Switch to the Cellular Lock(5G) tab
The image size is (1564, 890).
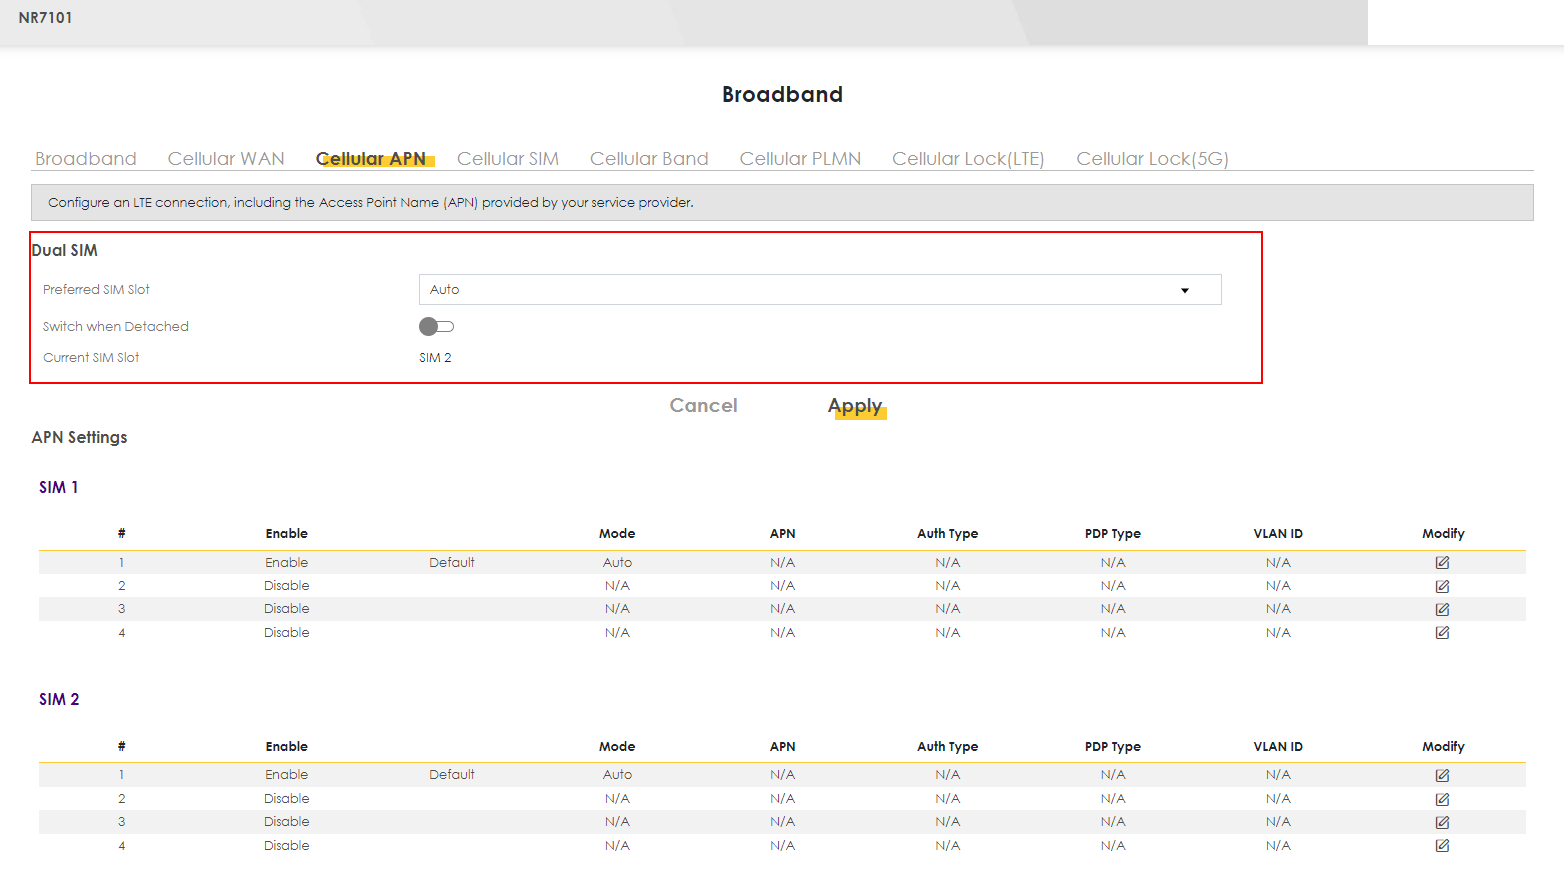coord(1152,159)
